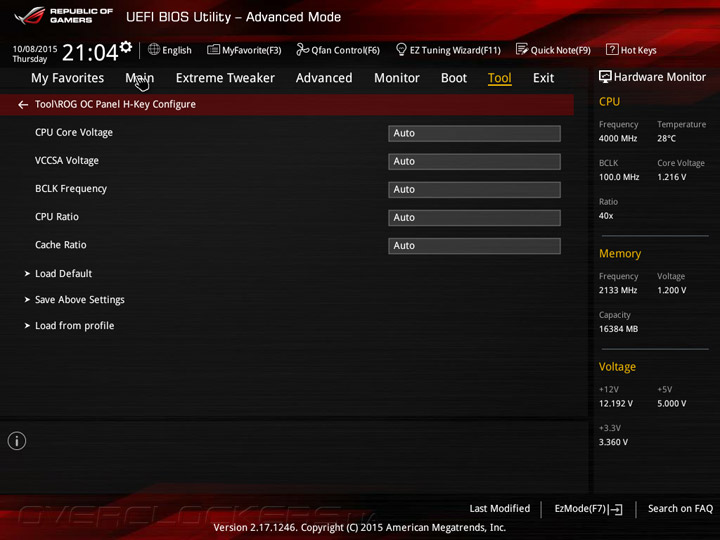
Task: Click the Hardware Monitor heading
Action: [660, 77]
